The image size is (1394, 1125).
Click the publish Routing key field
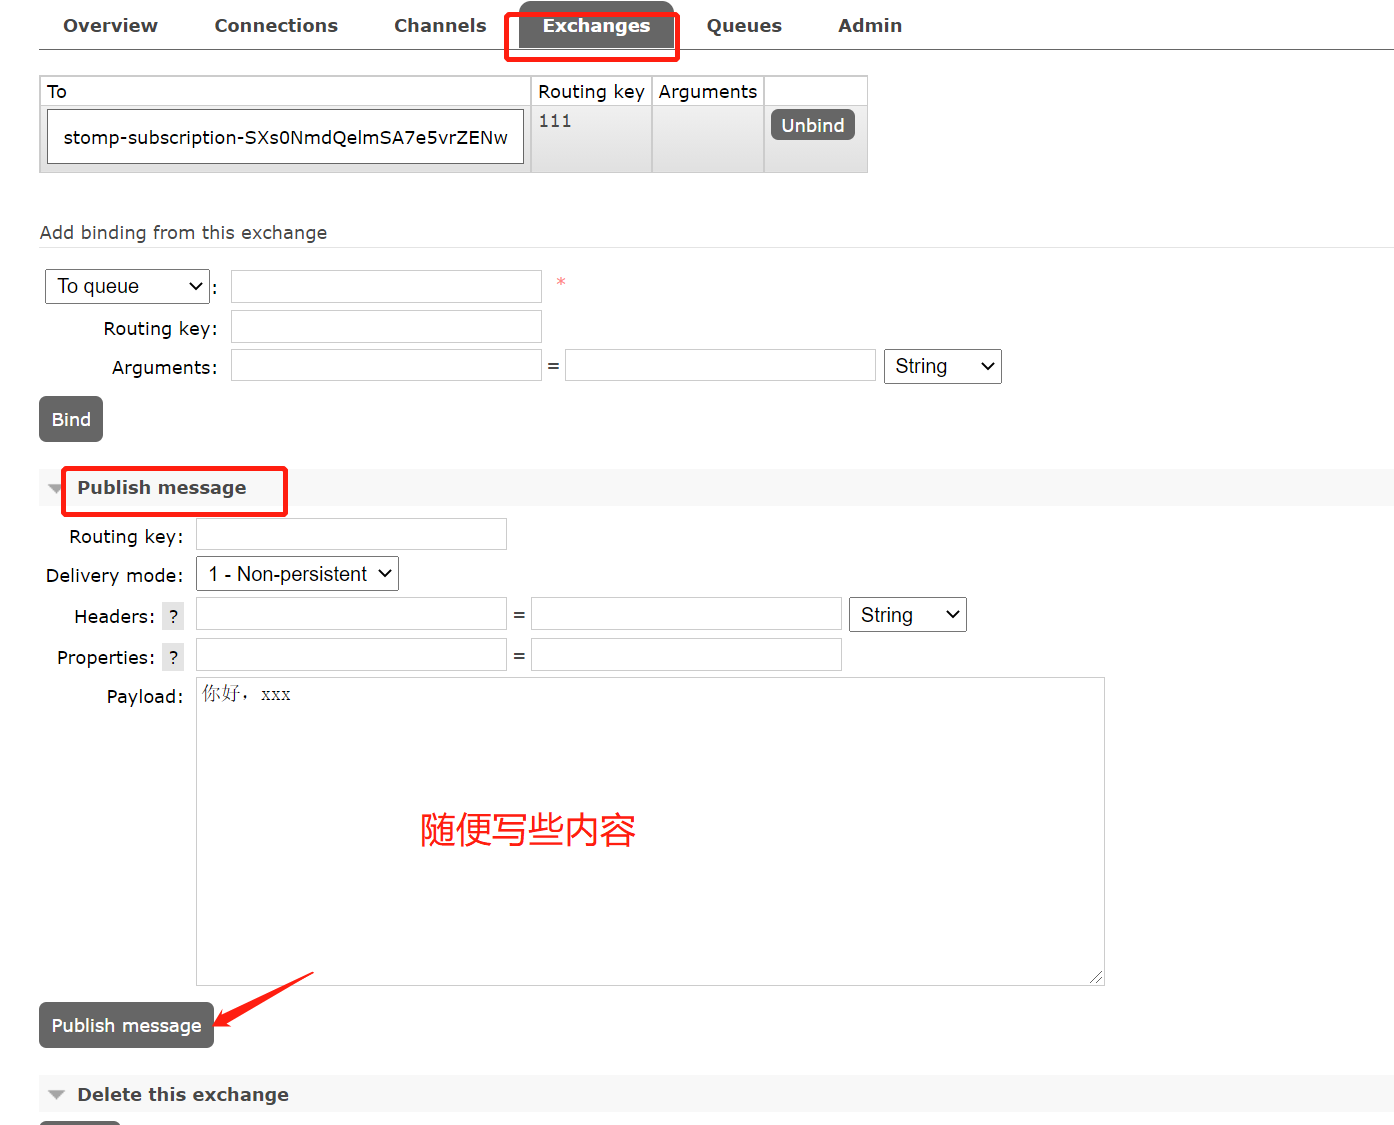351,534
